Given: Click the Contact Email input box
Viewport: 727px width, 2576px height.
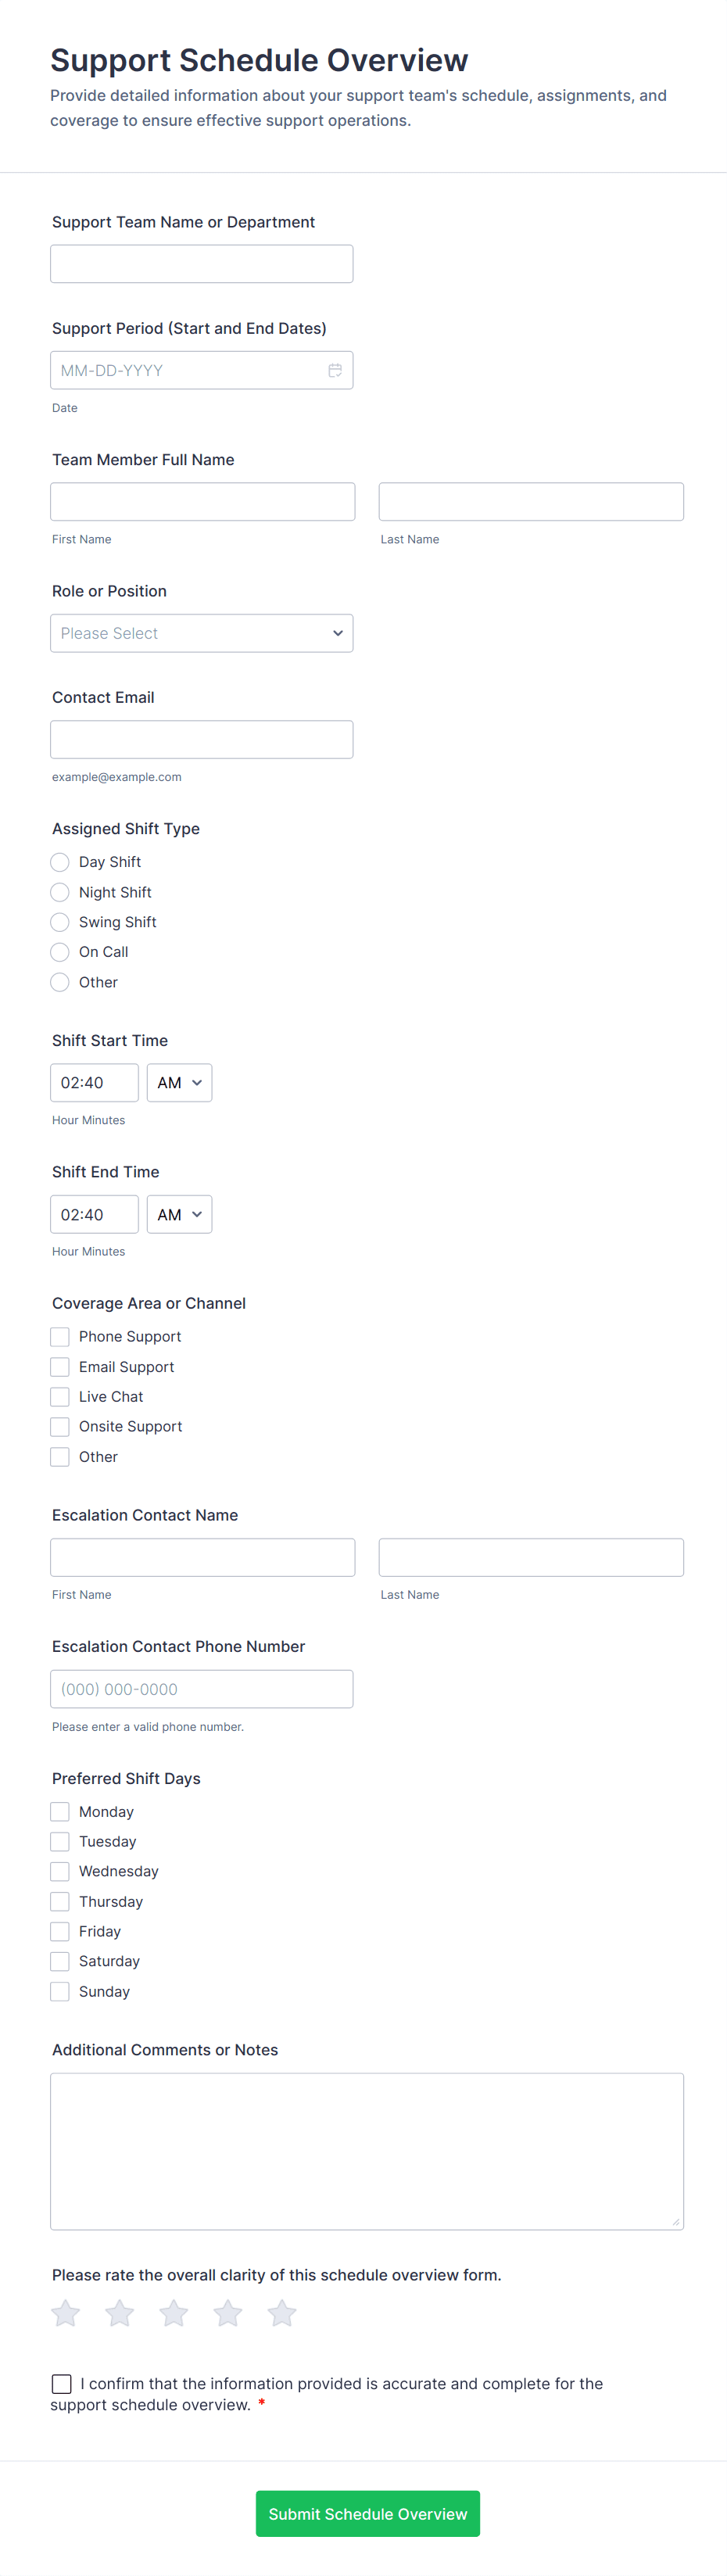Looking at the screenshot, I should (x=201, y=740).
